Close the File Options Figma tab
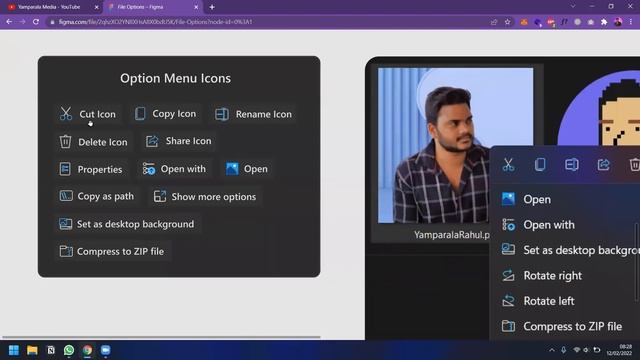The width and height of the screenshot is (640, 360). point(196,7)
